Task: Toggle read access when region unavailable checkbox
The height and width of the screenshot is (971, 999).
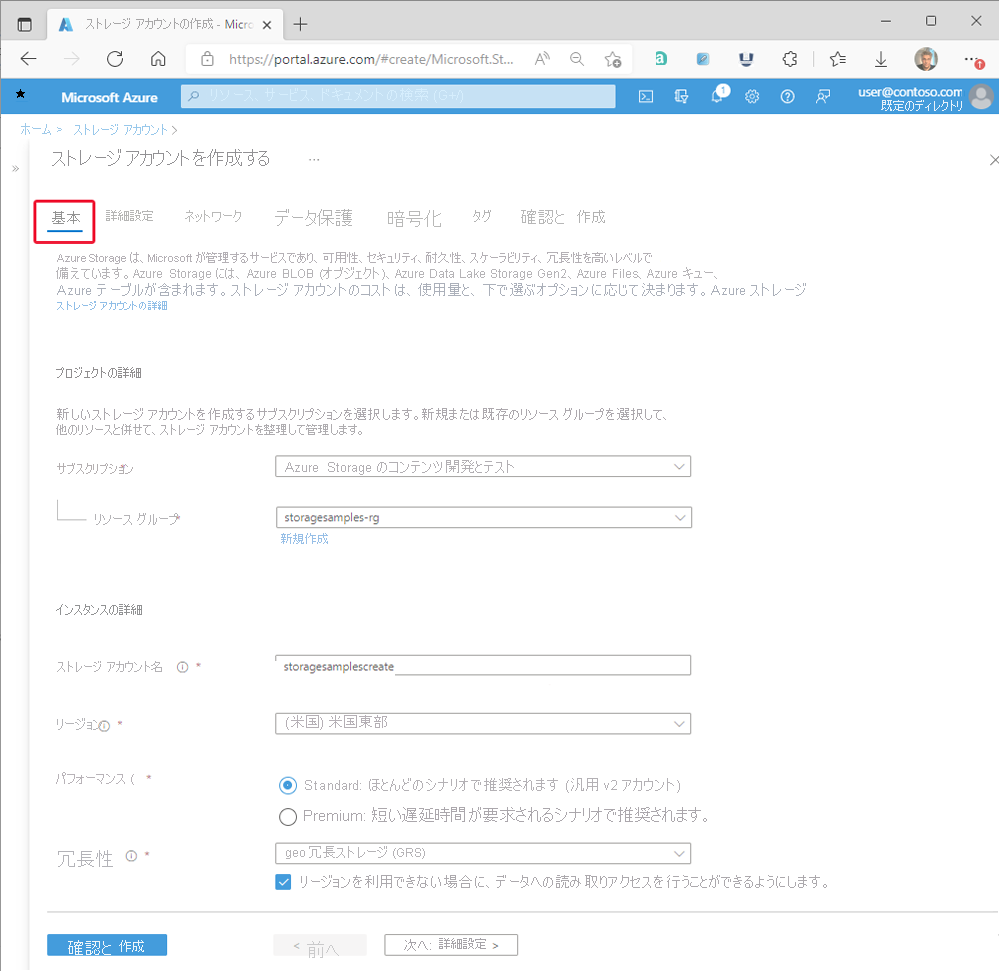Action: 283,882
